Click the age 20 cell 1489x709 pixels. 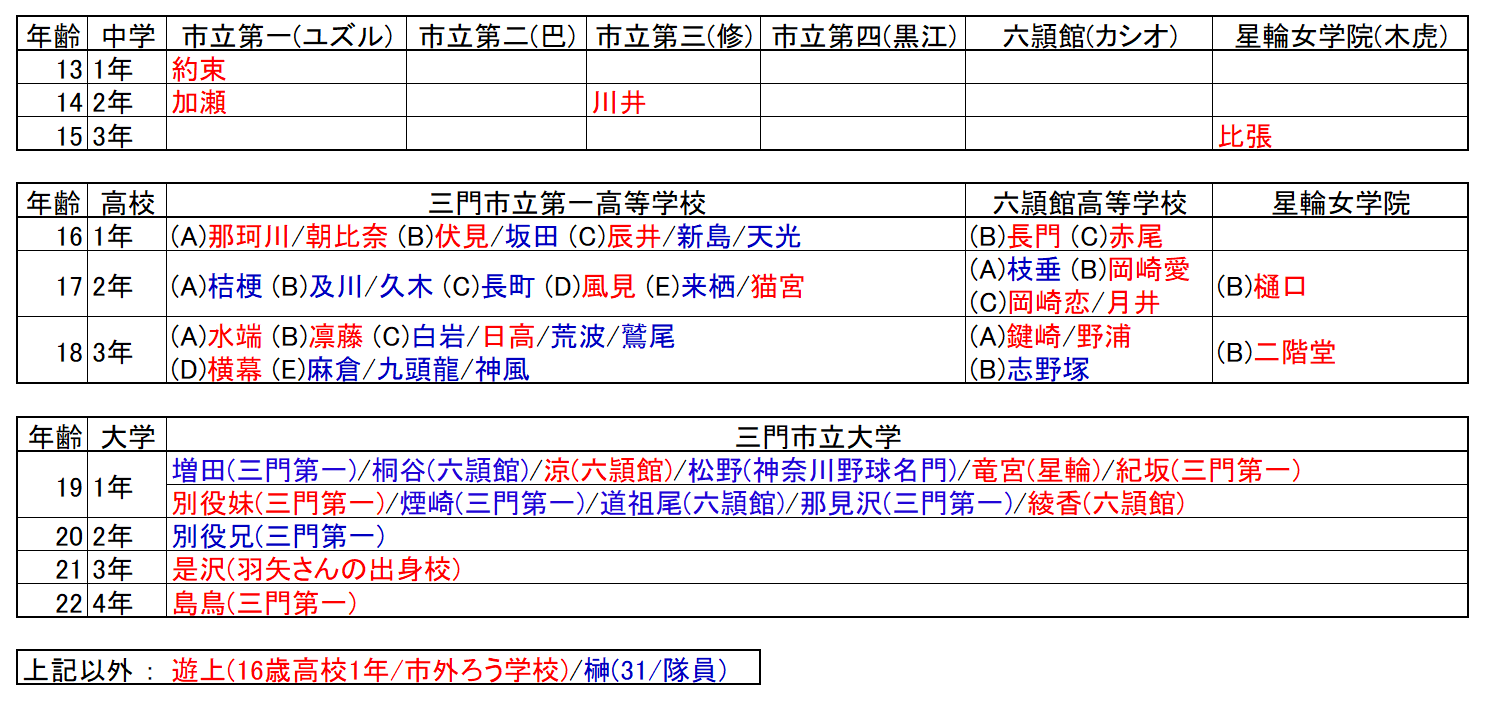pyautogui.click(x=52, y=535)
